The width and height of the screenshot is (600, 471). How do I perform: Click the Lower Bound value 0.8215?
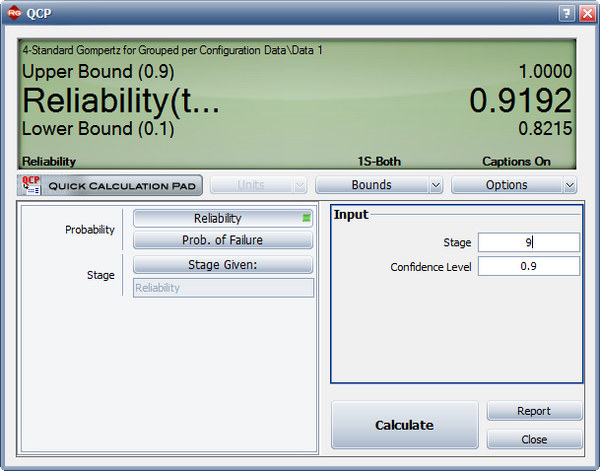(545, 129)
